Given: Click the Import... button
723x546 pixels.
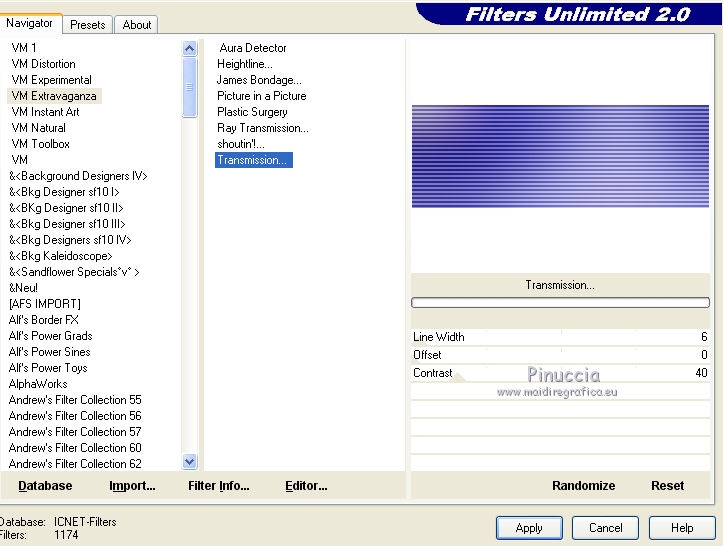Looking at the screenshot, I should (132, 486).
